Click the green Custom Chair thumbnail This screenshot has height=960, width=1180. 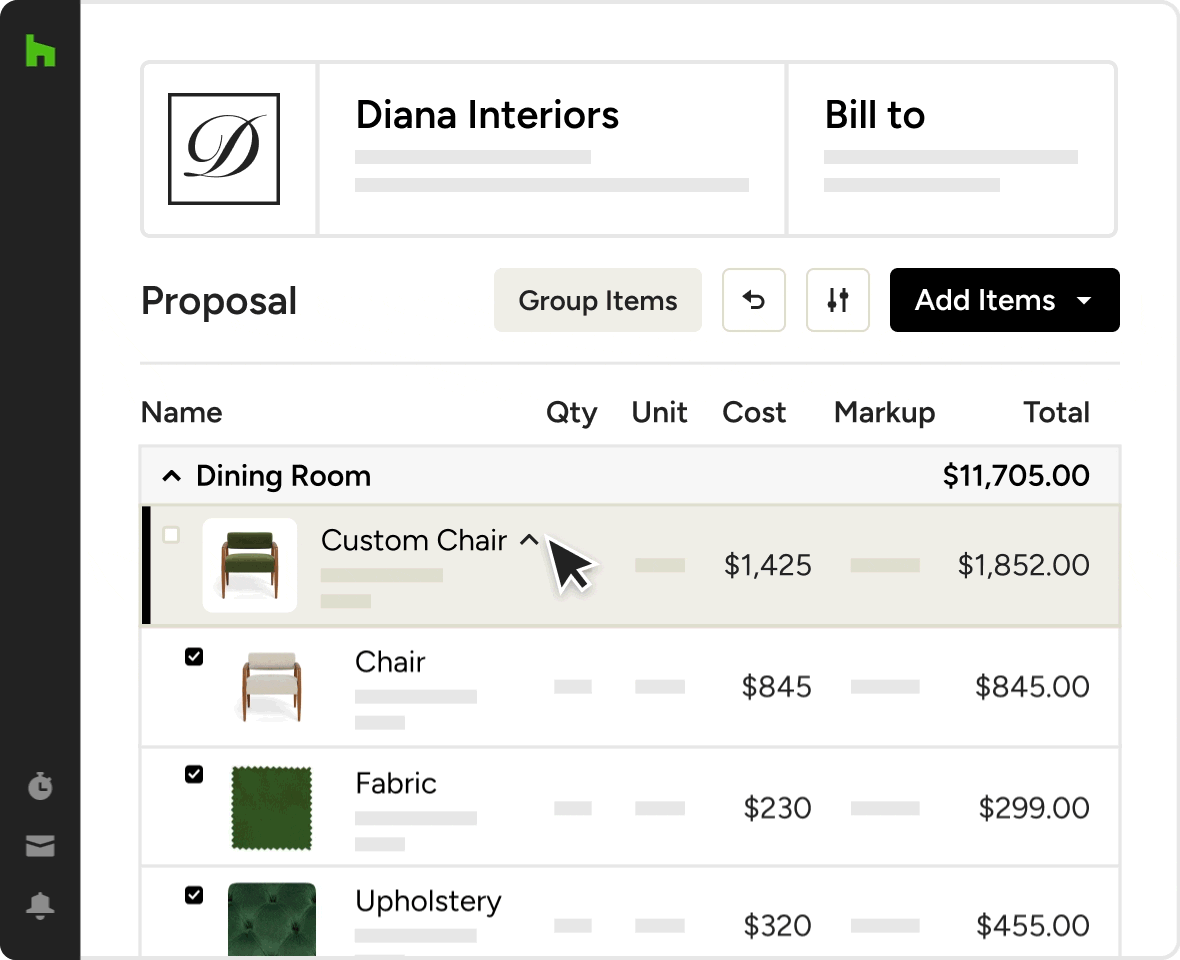click(250, 565)
